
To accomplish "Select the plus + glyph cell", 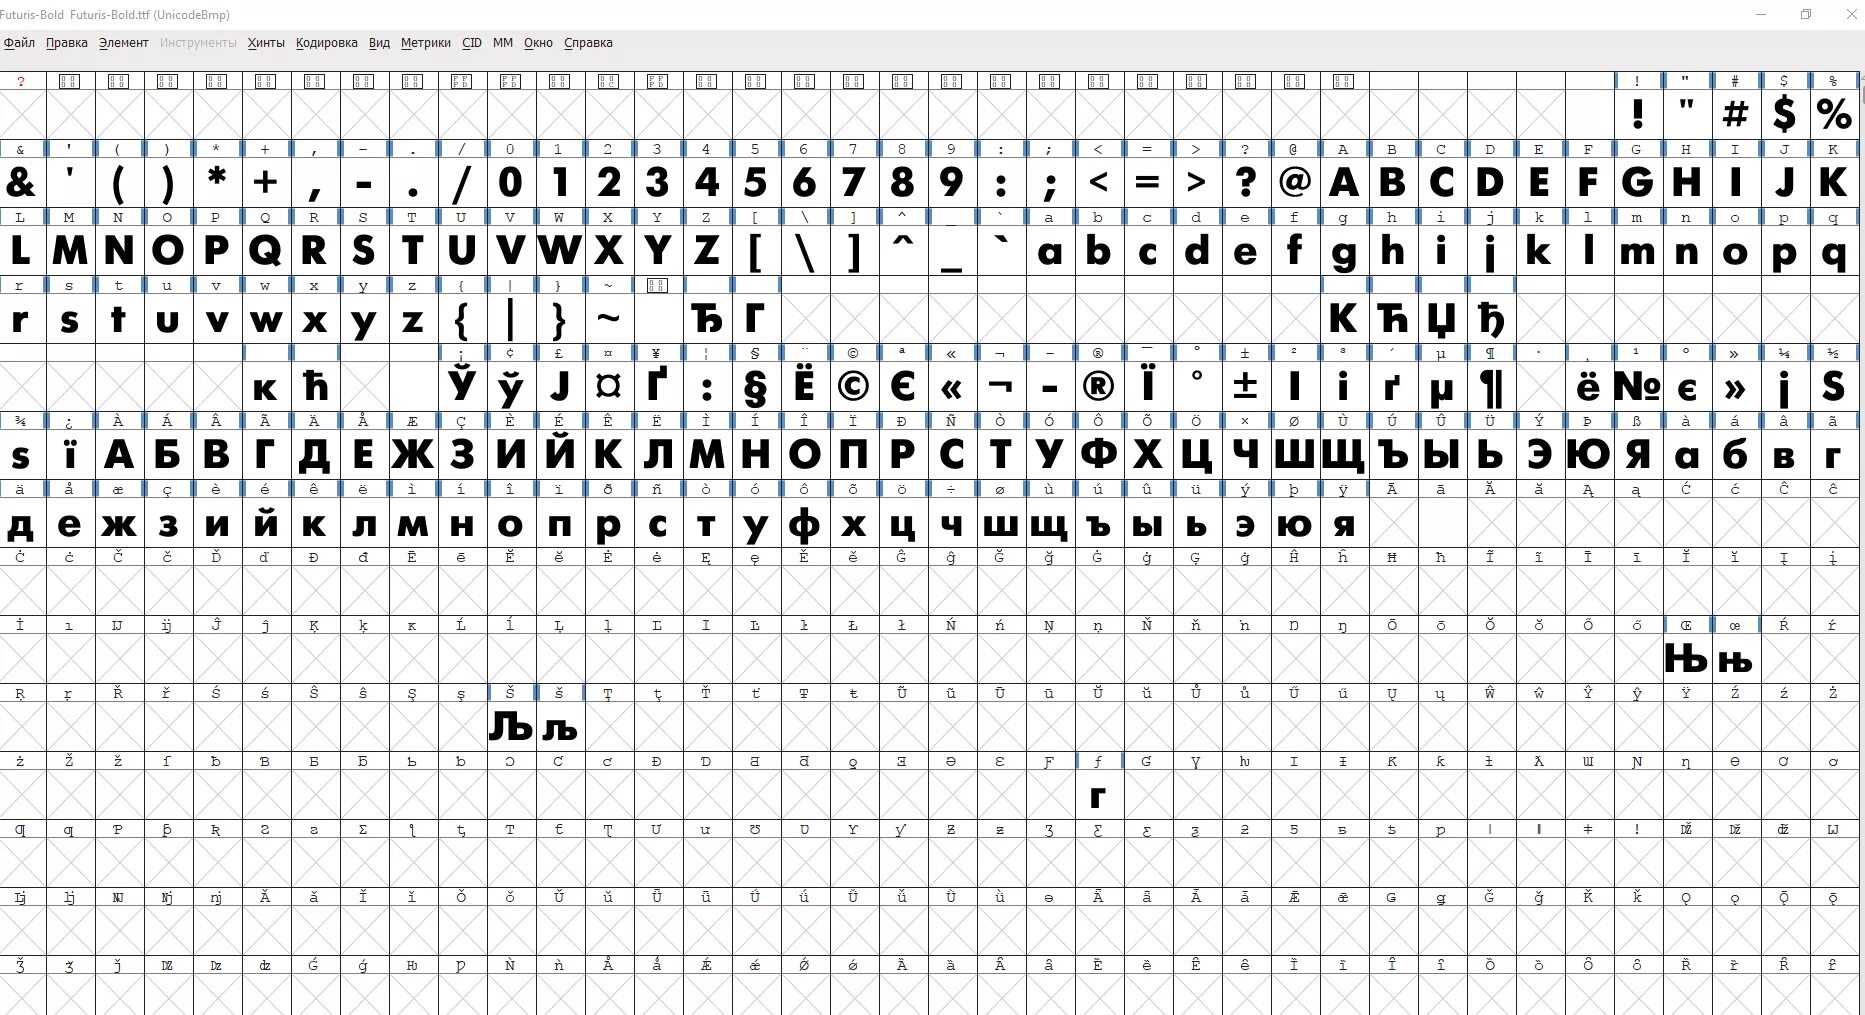I will tap(266, 182).
